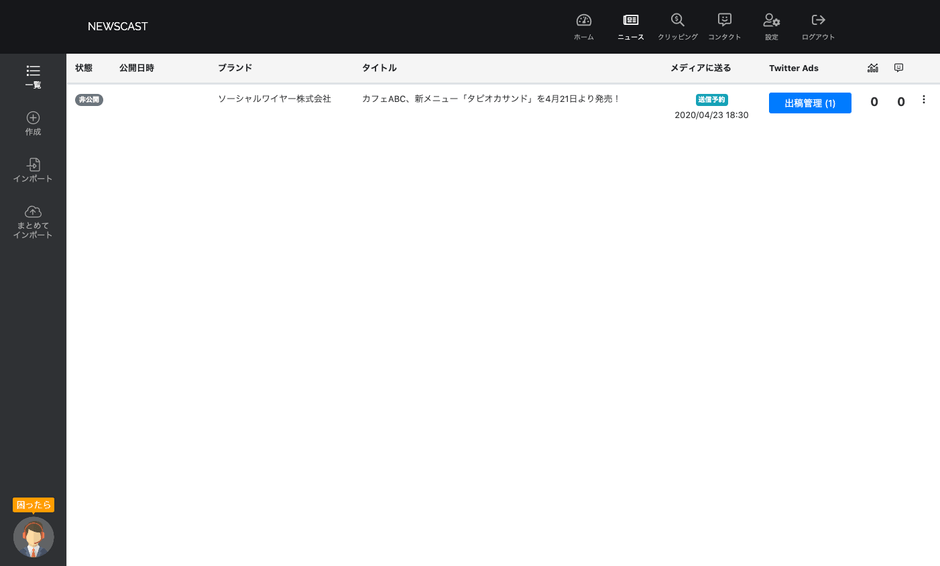
Task: Click the help support avatar
Action: click(33, 537)
